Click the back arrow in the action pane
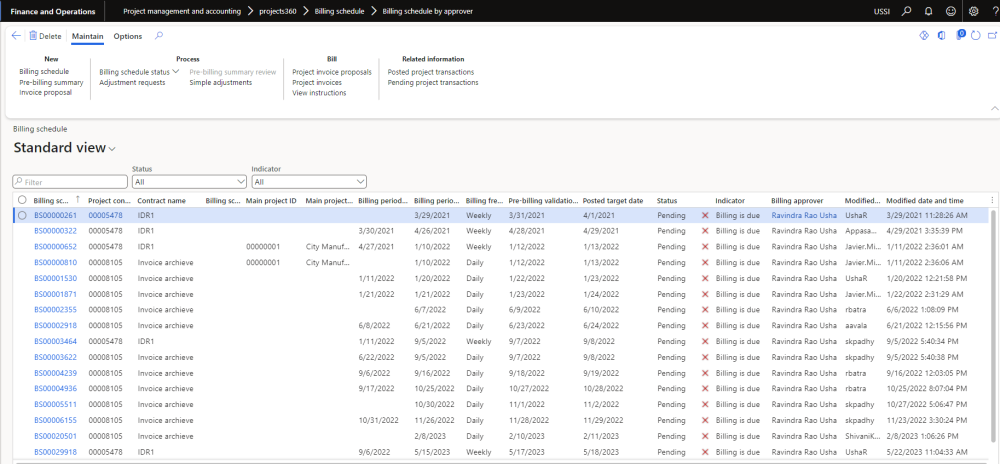Screen dimensions: 1000x464 [16, 36]
